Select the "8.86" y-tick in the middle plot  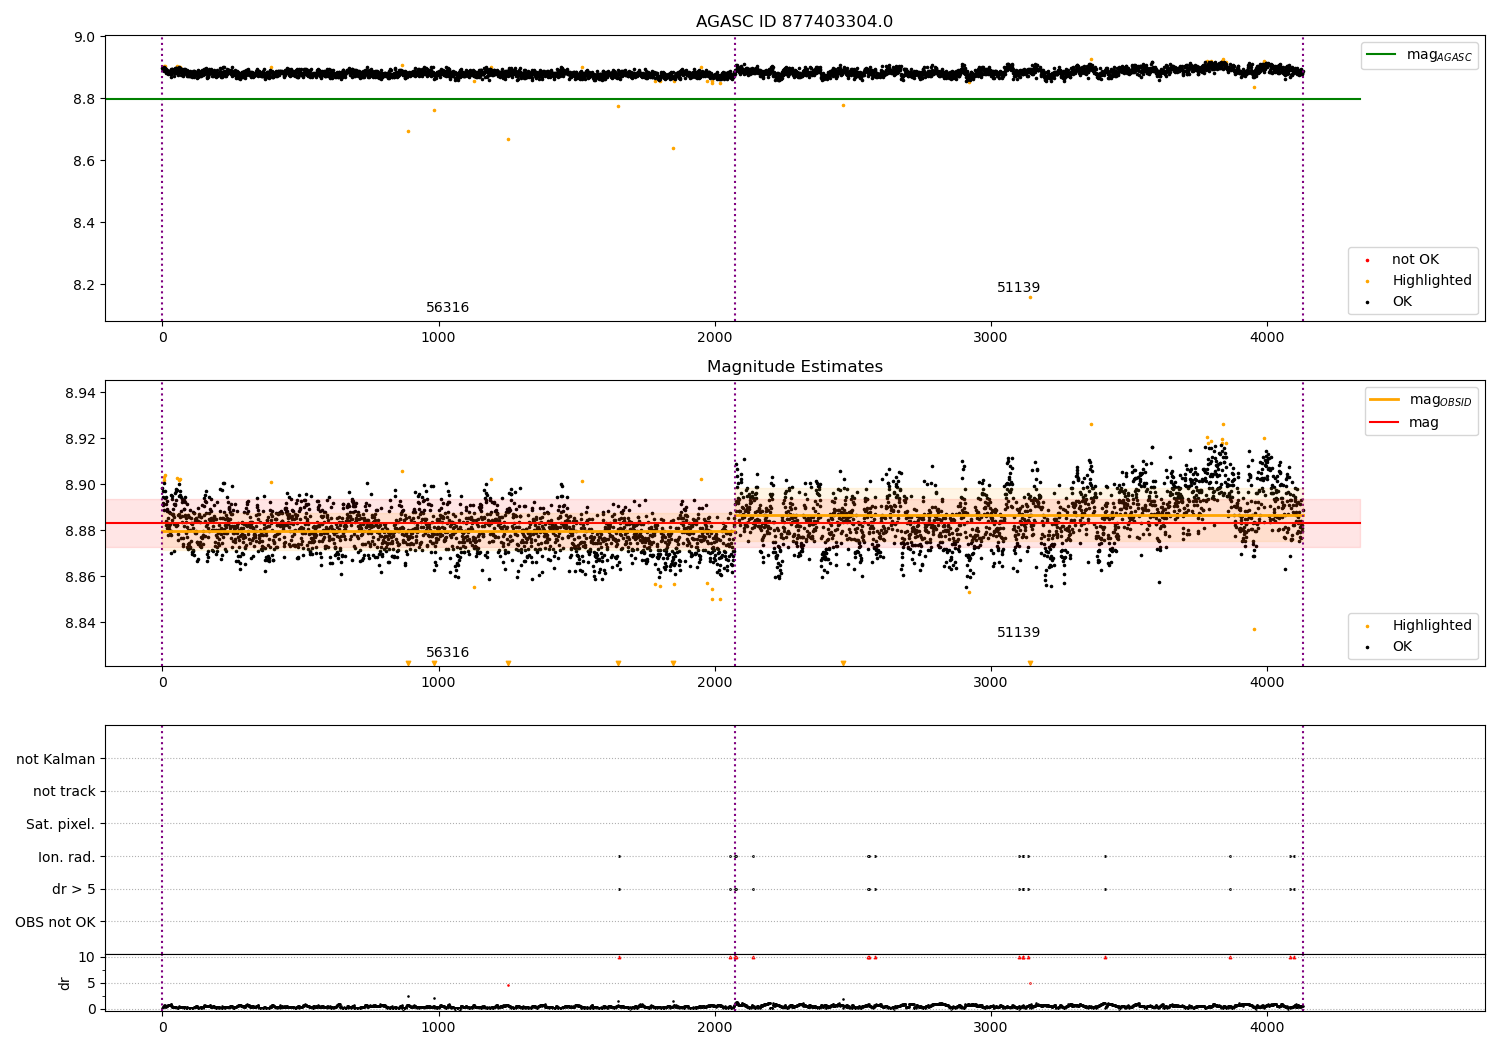[x=80, y=578]
